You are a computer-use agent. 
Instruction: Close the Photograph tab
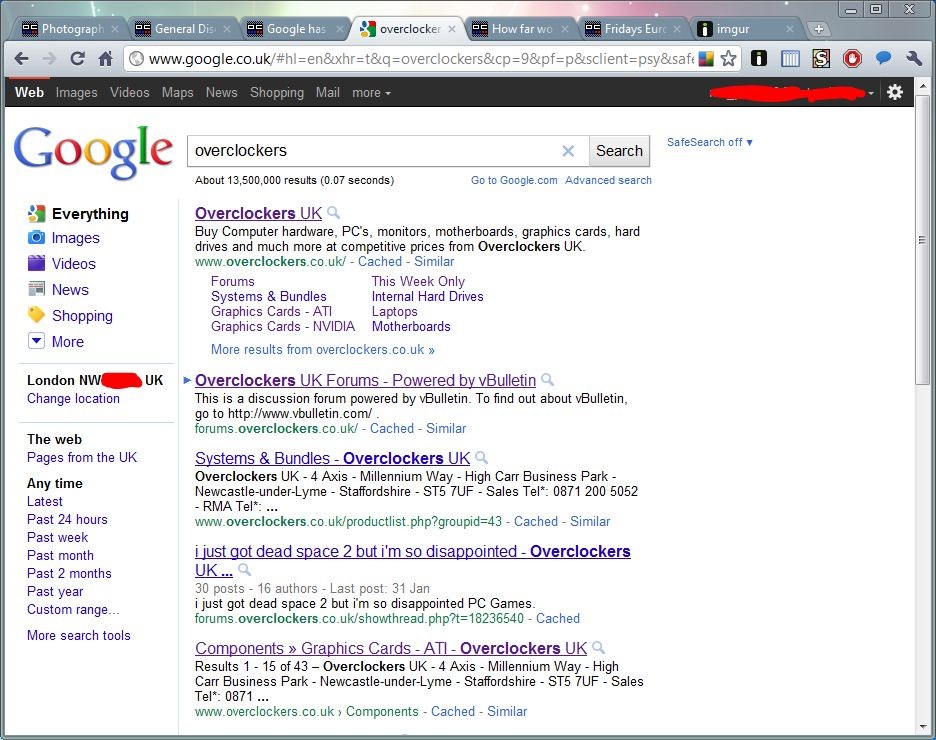coord(115,29)
